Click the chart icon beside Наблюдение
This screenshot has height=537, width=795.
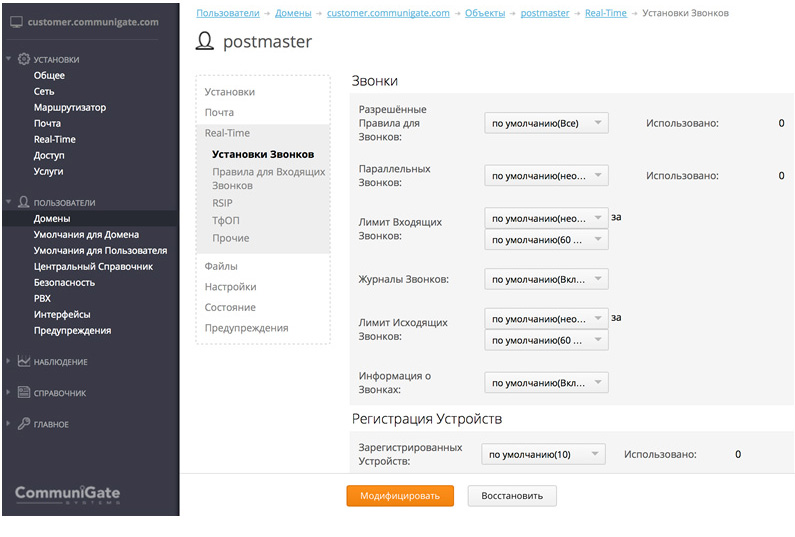[x=24, y=361]
